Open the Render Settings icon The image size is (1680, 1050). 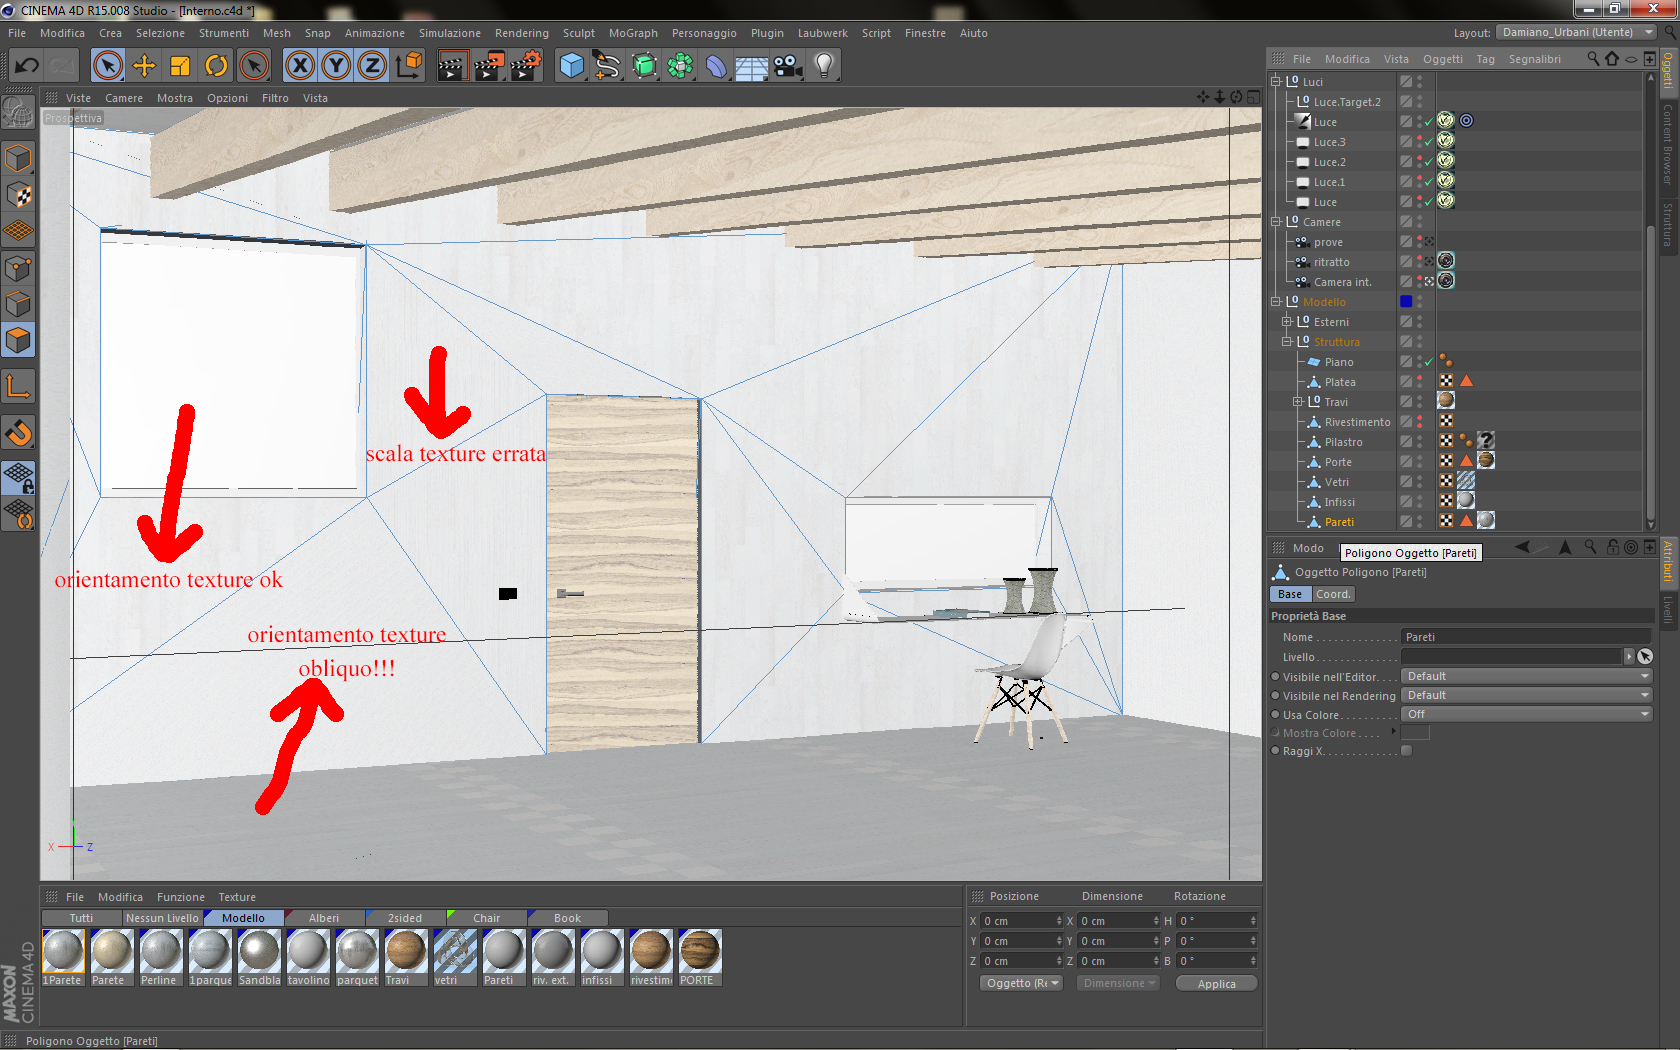[x=526, y=66]
